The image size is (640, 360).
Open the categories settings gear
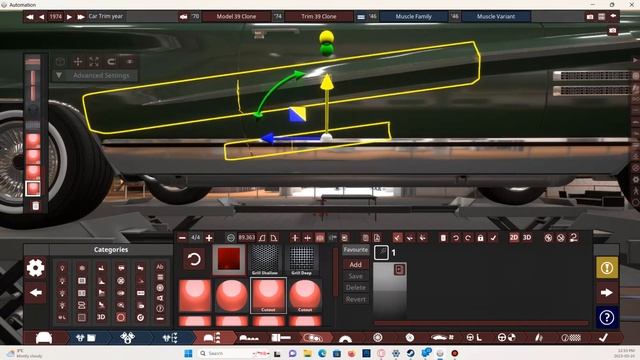click(36, 268)
